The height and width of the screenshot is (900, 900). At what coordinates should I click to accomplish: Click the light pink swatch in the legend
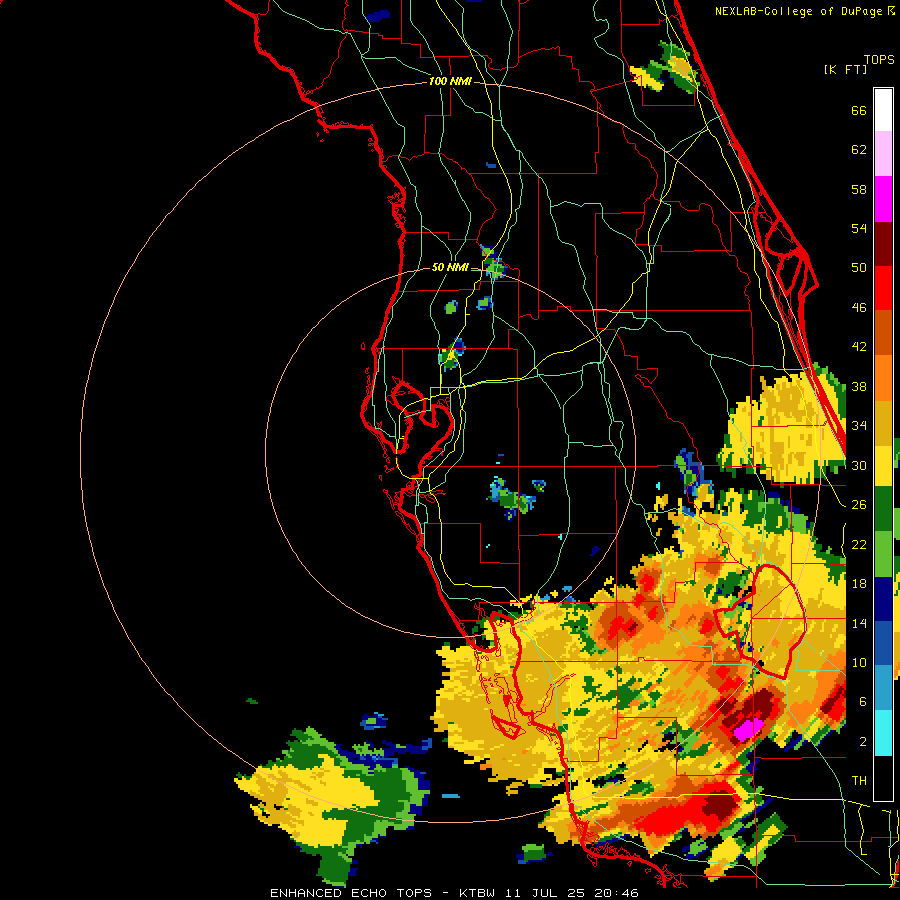coord(883,154)
